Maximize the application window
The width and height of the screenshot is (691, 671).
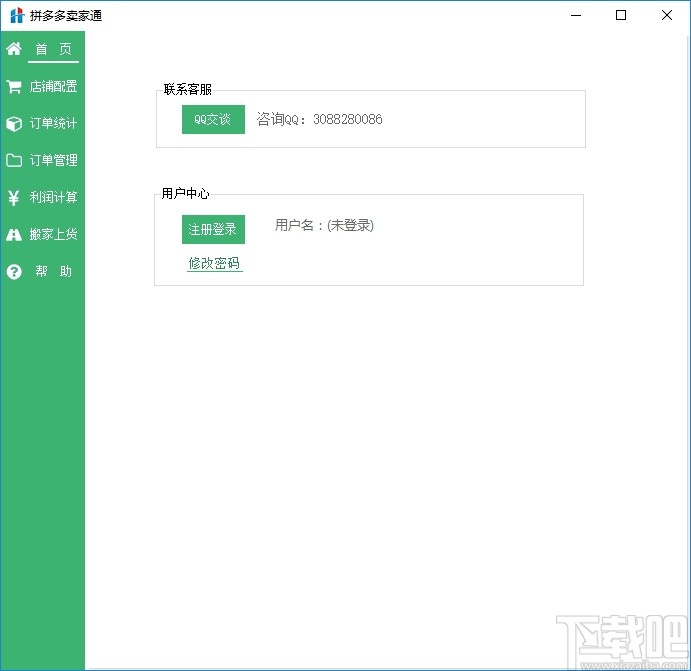tap(621, 15)
